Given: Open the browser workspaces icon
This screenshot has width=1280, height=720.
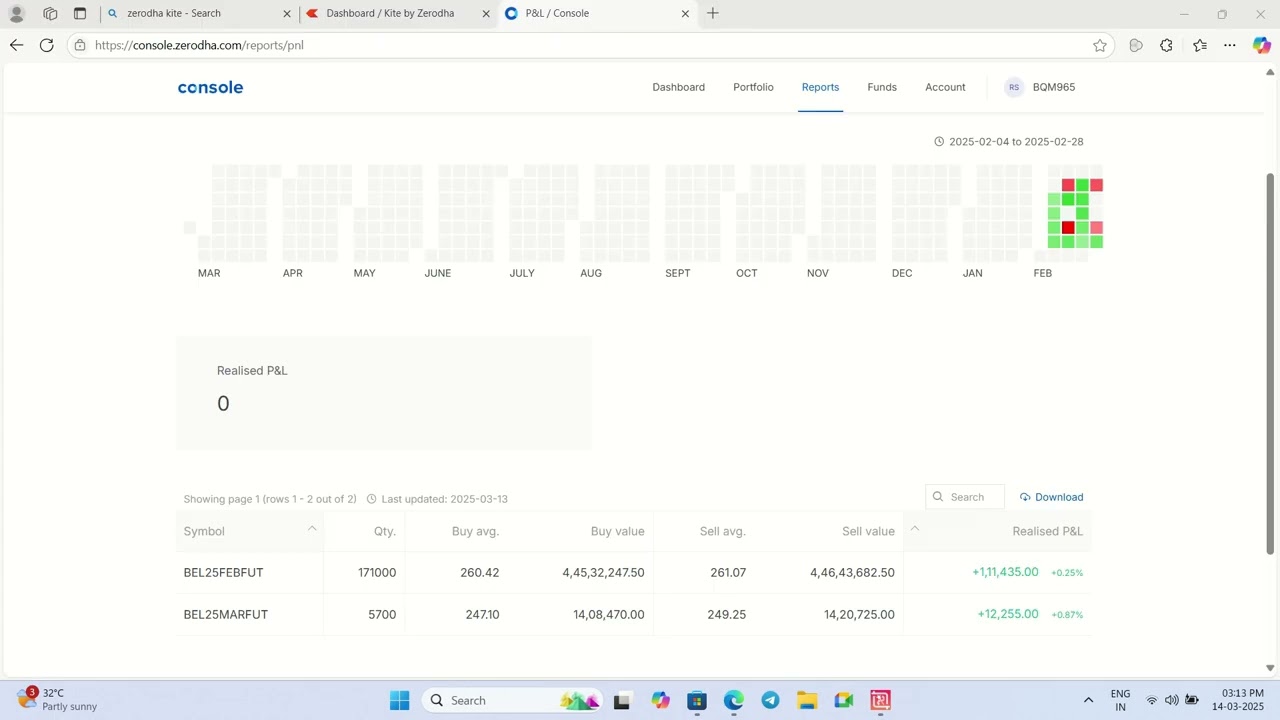Looking at the screenshot, I should pos(50,14).
